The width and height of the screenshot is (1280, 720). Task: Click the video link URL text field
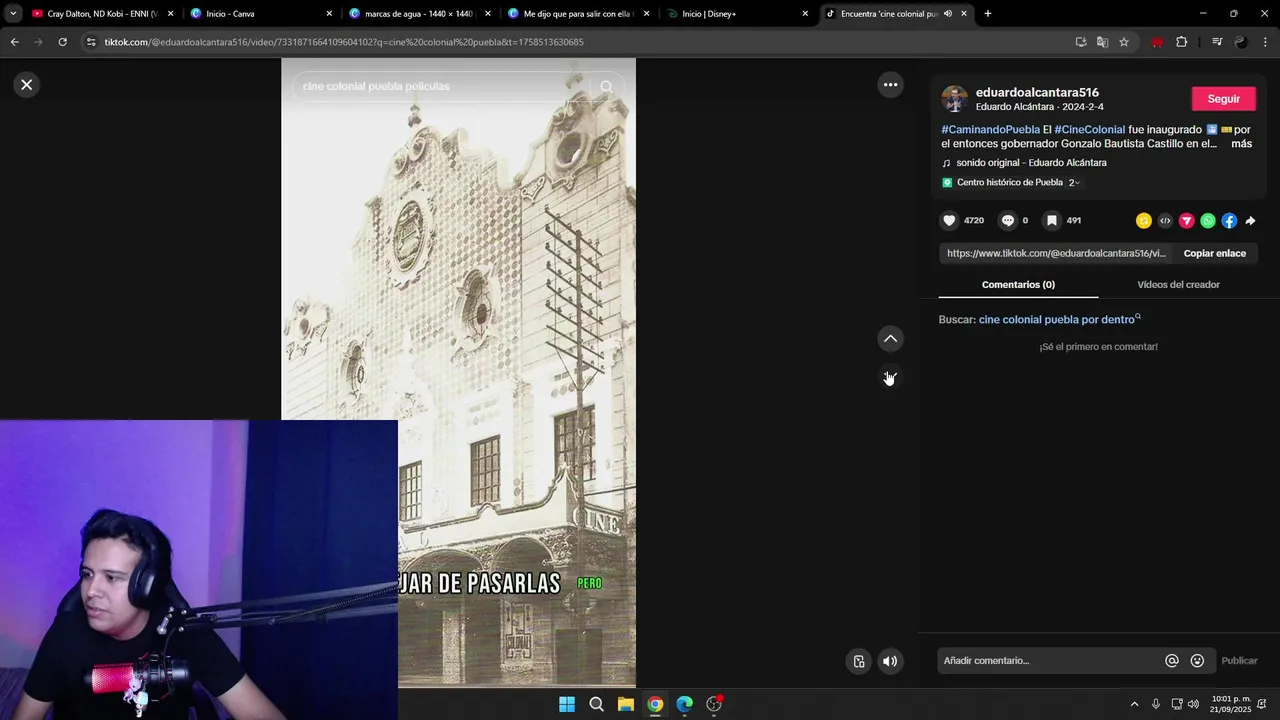(1055, 254)
